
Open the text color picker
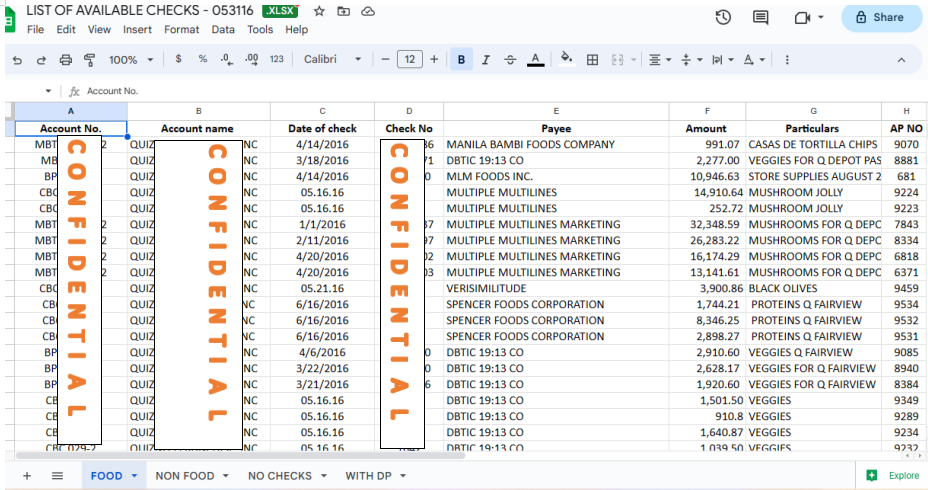[535, 60]
